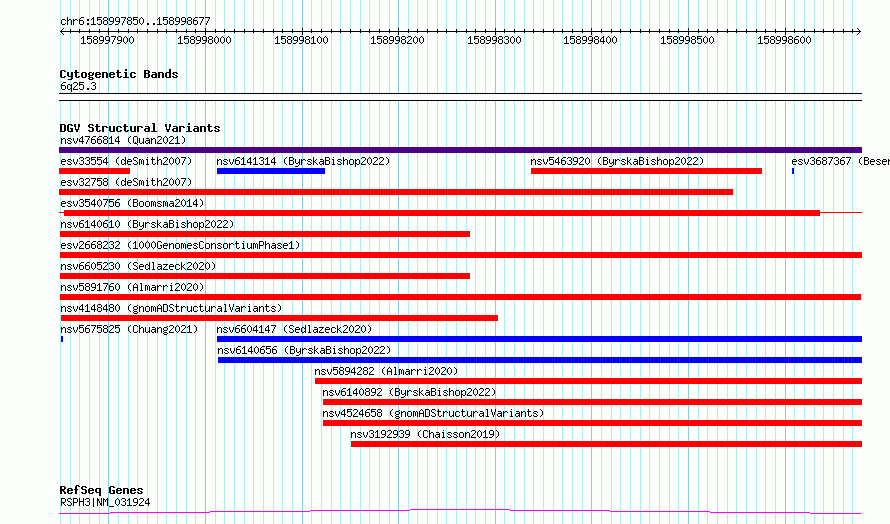Select the red nsv6140610 variant bar
The width and height of the screenshot is (890, 524).
pos(265,234)
